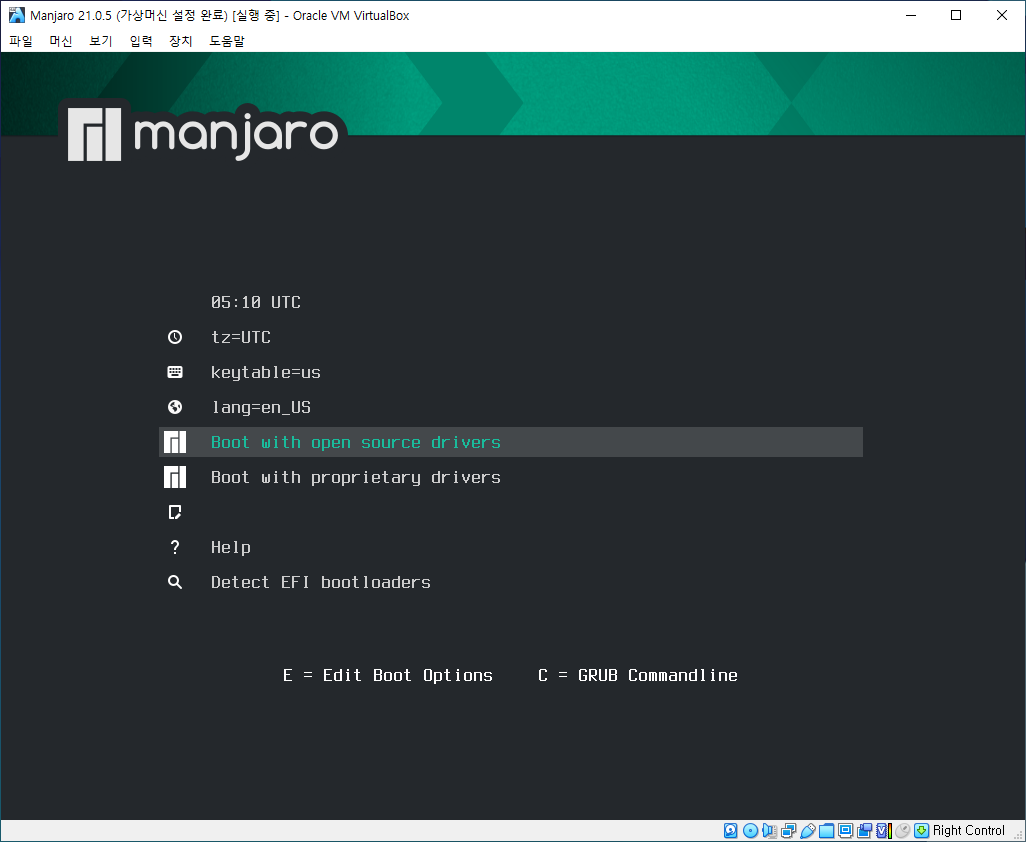The image size is (1026, 842).
Task: Click the clock icon beside tz=UTC
Action: pyautogui.click(x=175, y=337)
